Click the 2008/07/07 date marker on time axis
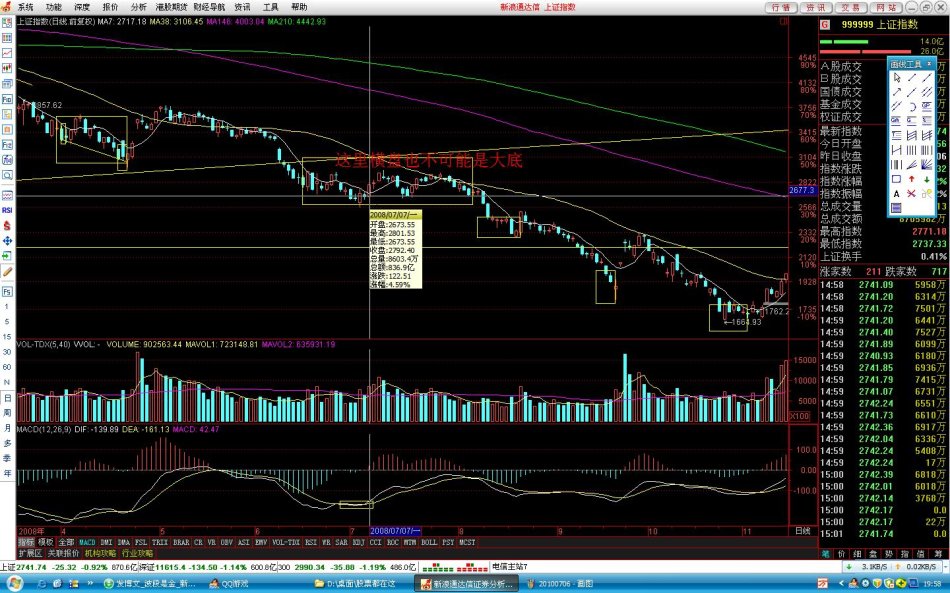The image size is (950, 593). coord(395,531)
